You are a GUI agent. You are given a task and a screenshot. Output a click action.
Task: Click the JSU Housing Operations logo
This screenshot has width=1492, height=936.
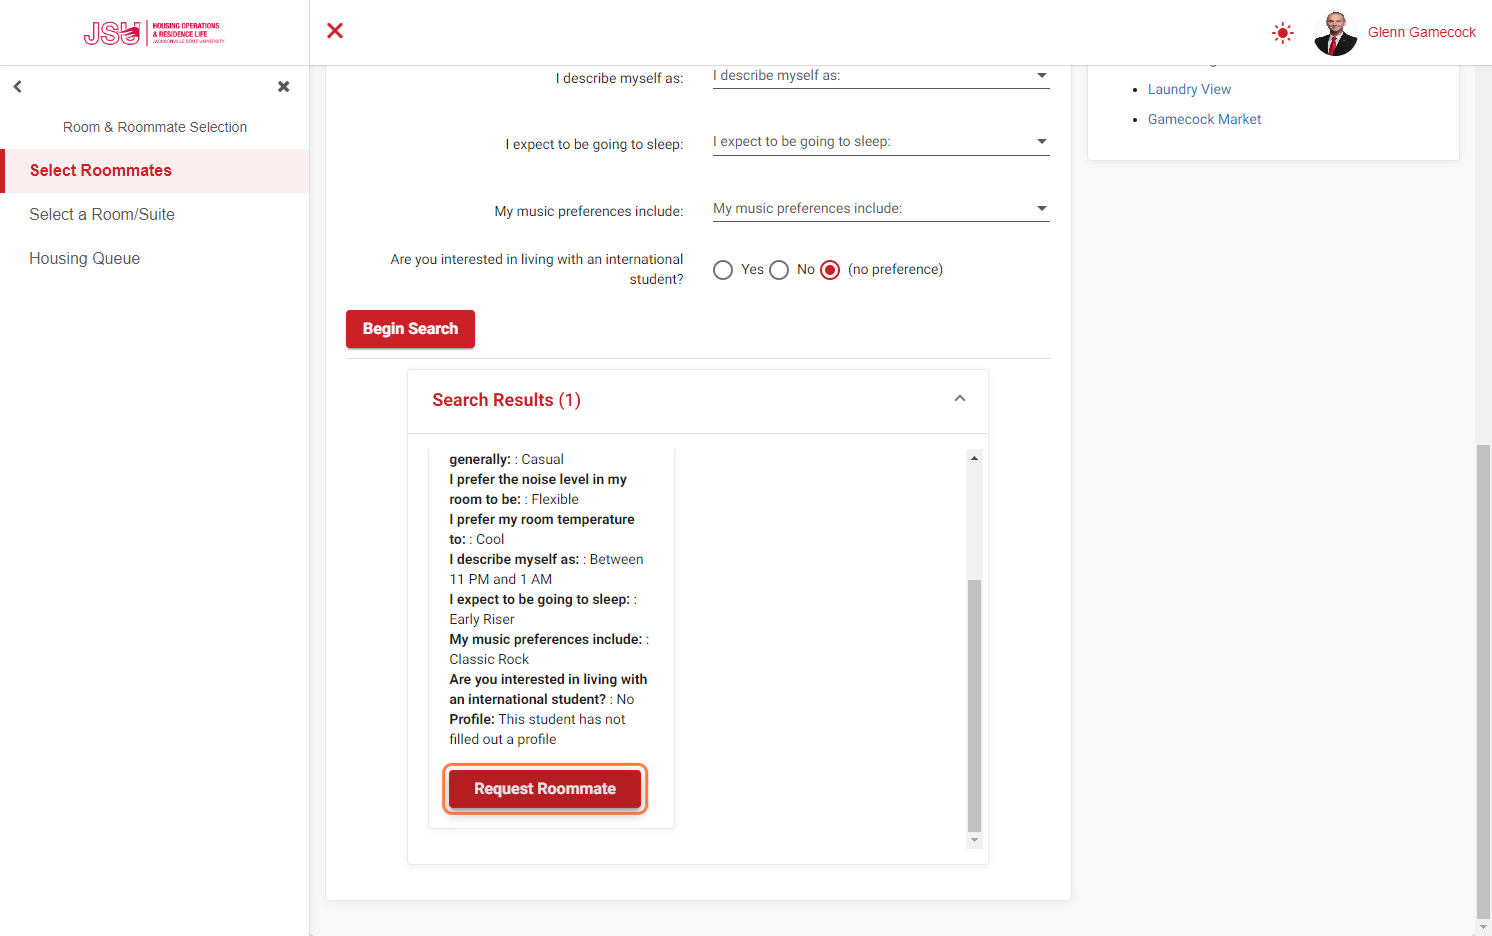pyautogui.click(x=154, y=33)
